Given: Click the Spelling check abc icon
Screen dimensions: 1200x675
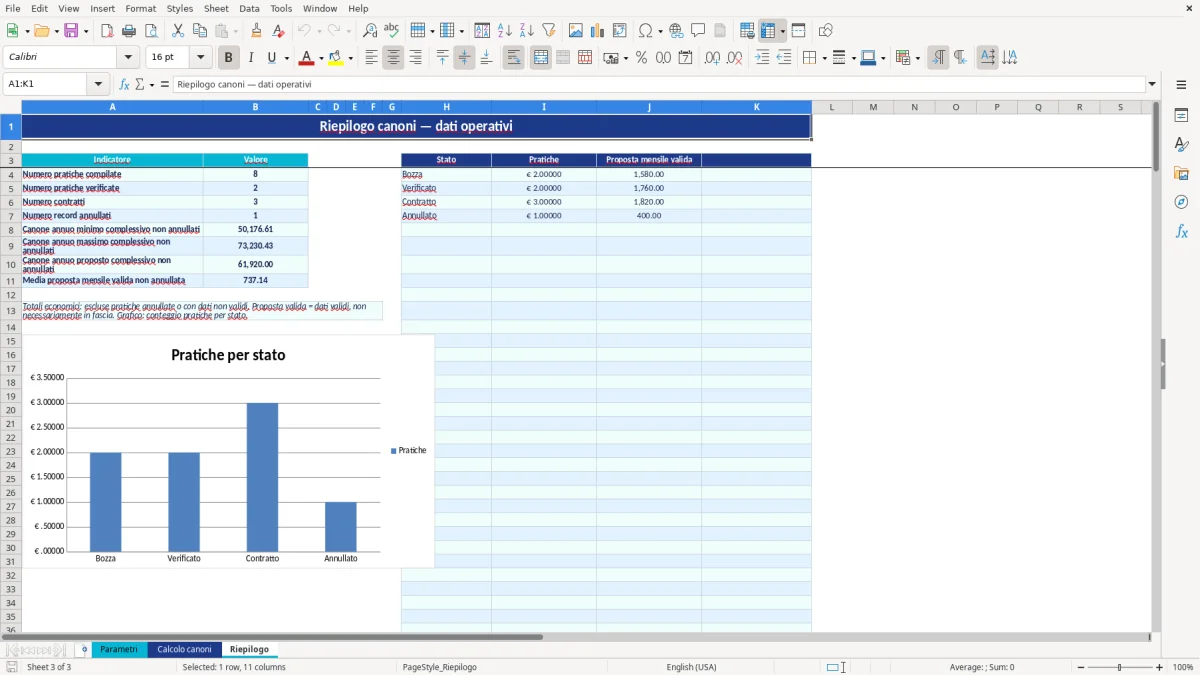Looking at the screenshot, I should pyautogui.click(x=392, y=31).
